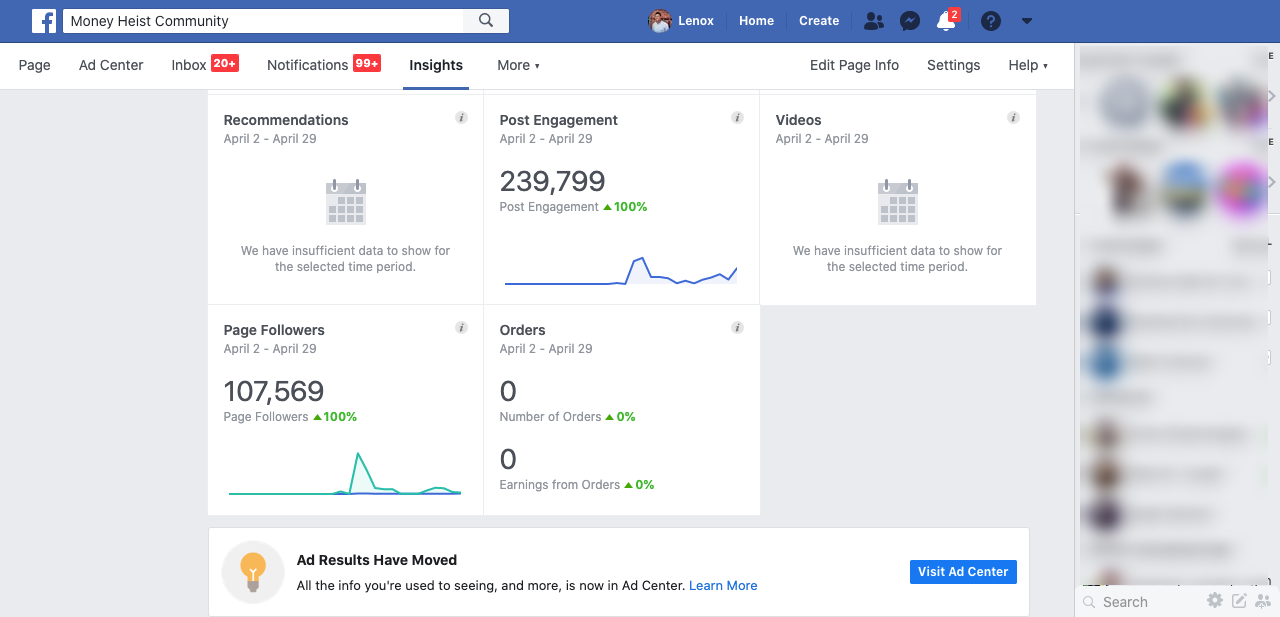Open the Lenox profile avatar
The width and height of the screenshot is (1280, 617).
point(659,21)
